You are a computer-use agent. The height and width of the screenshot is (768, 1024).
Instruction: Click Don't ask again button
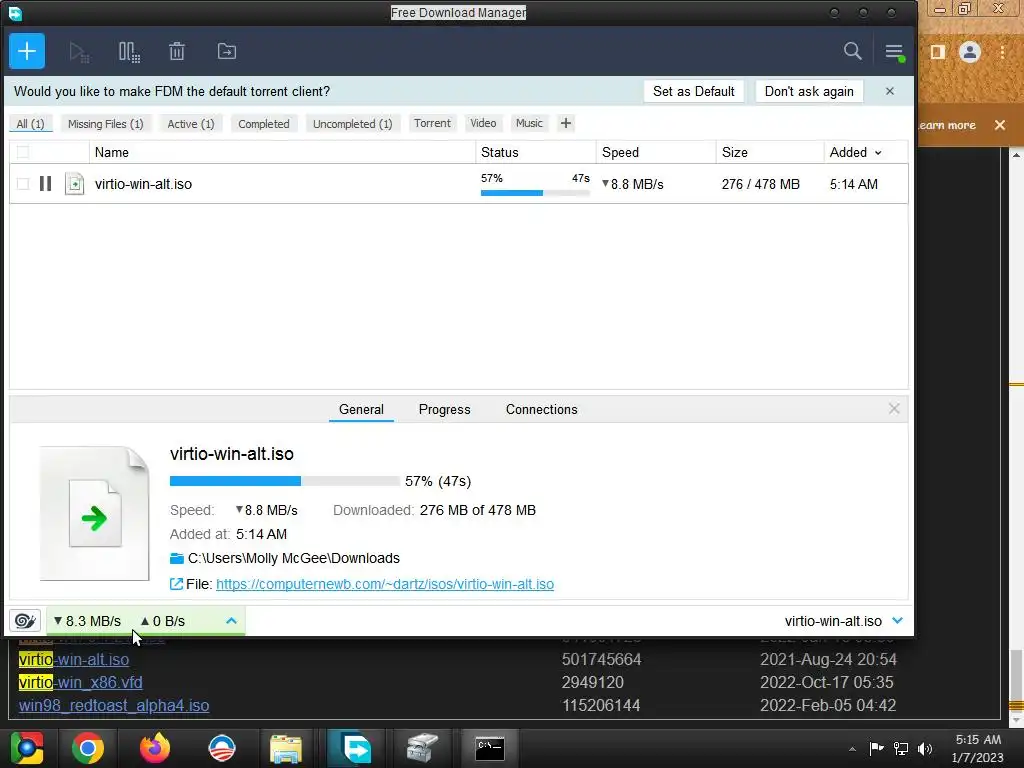(x=809, y=91)
